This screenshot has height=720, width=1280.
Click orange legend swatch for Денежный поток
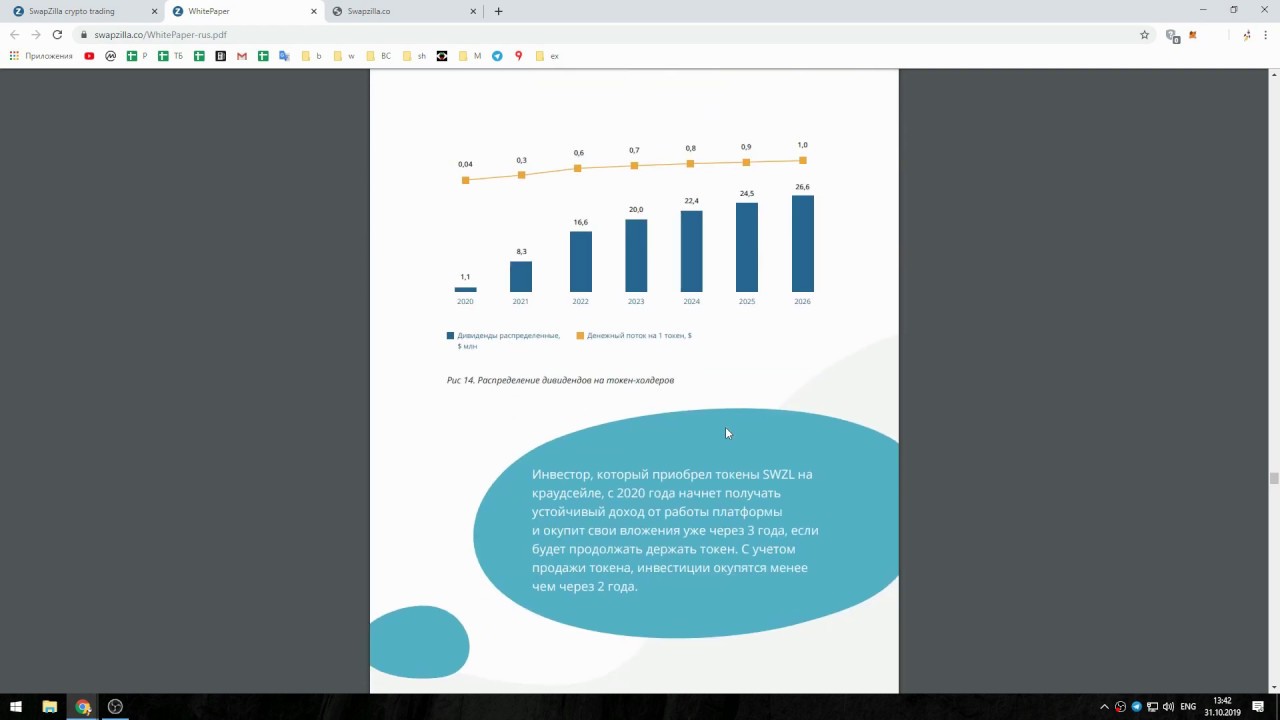[580, 336]
